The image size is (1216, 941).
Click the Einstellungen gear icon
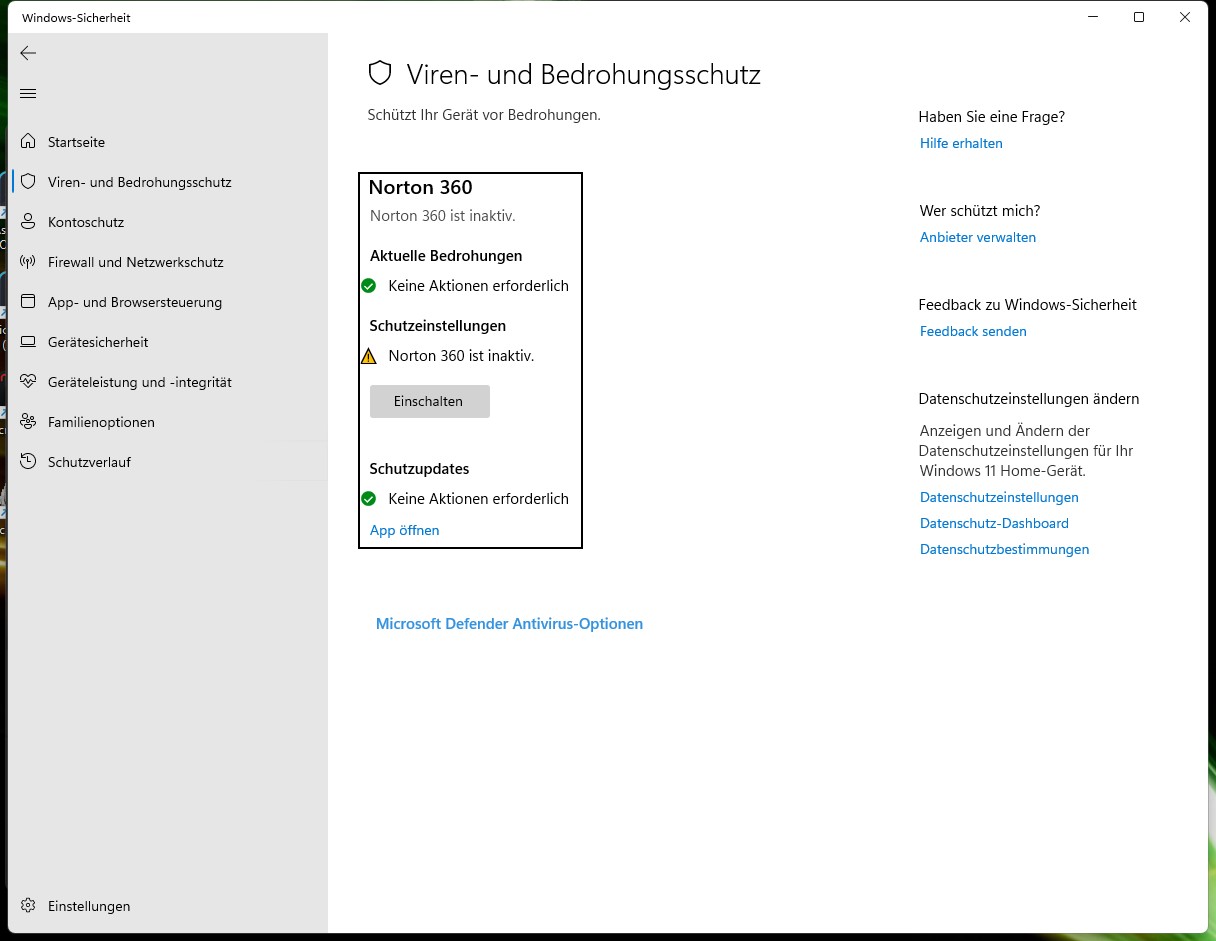click(x=28, y=906)
